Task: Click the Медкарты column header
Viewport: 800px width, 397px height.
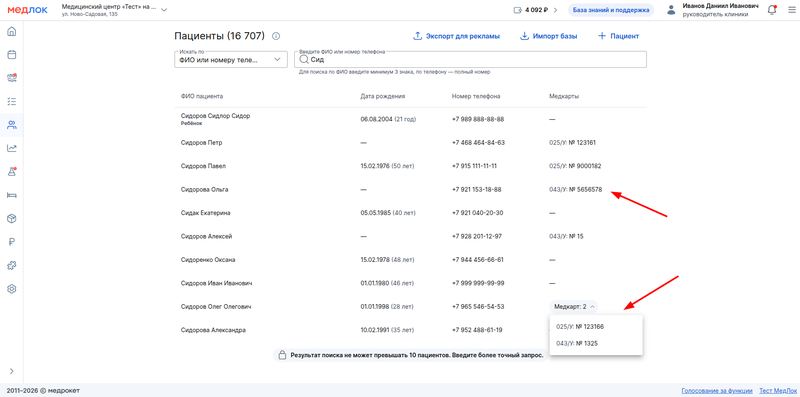Action: pos(563,96)
